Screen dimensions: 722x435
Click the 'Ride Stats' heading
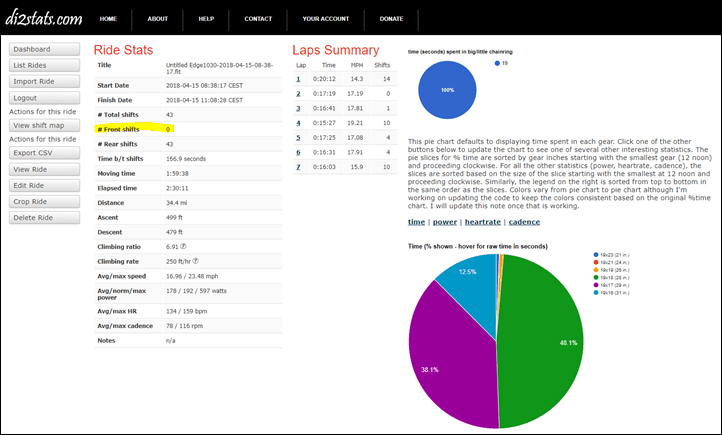[x=123, y=50]
